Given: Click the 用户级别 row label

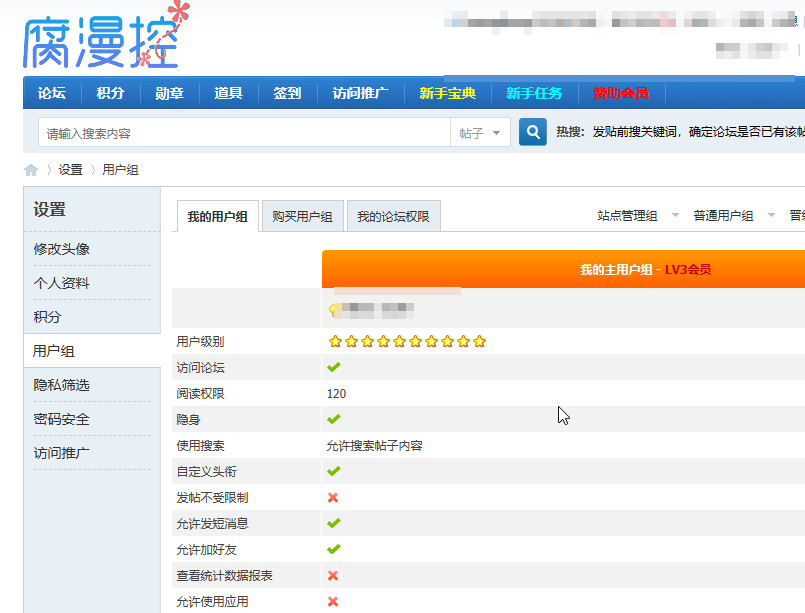Looking at the screenshot, I should click(x=200, y=341).
